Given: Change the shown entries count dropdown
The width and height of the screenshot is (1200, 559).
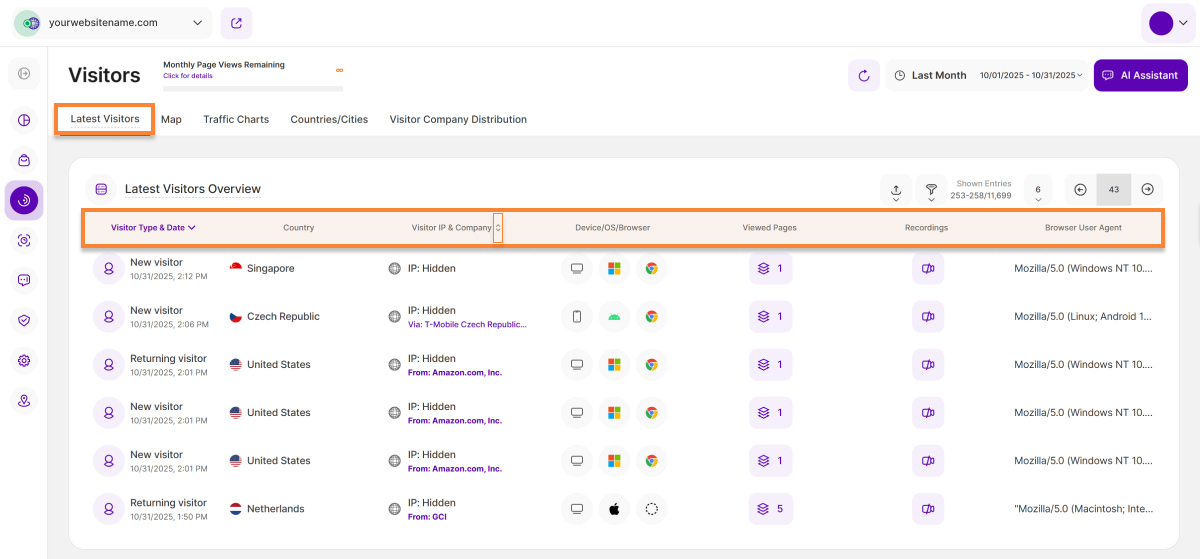Looking at the screenshot, I should pyautogui.click(x=1038, y=190).
